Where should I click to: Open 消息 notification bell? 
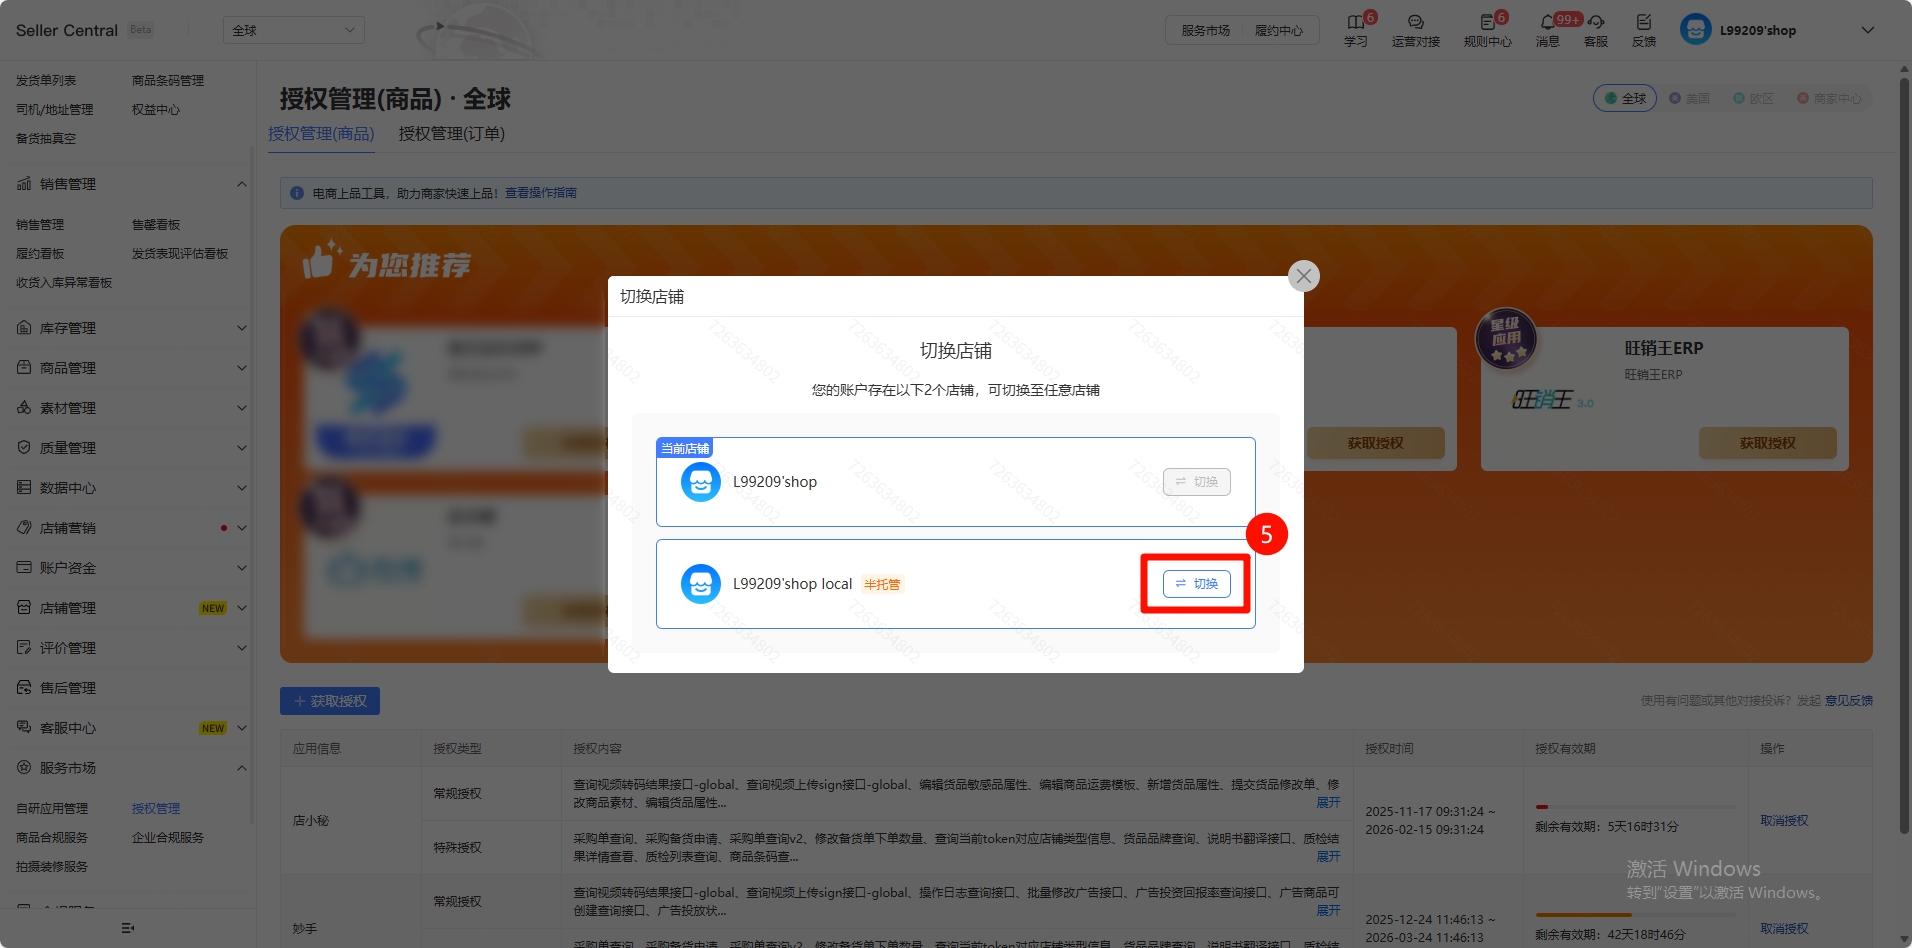click(x=1547, y=23)
